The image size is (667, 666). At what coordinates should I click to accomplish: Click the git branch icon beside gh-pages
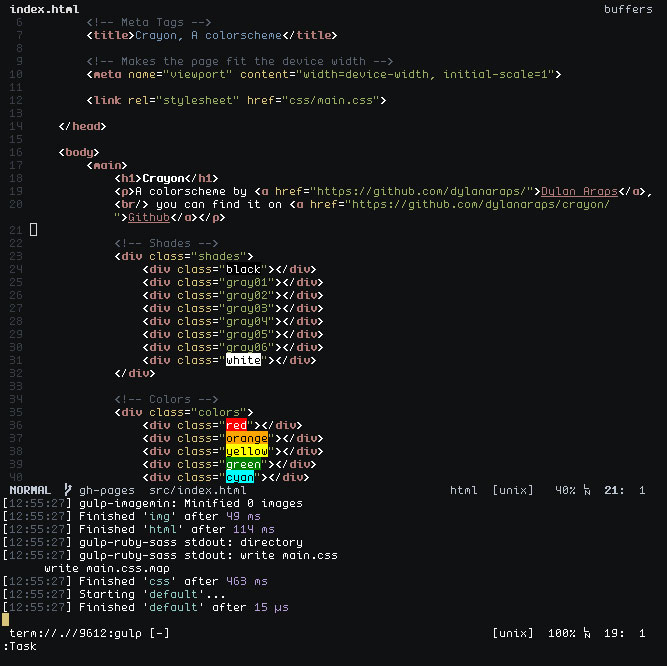68,490
